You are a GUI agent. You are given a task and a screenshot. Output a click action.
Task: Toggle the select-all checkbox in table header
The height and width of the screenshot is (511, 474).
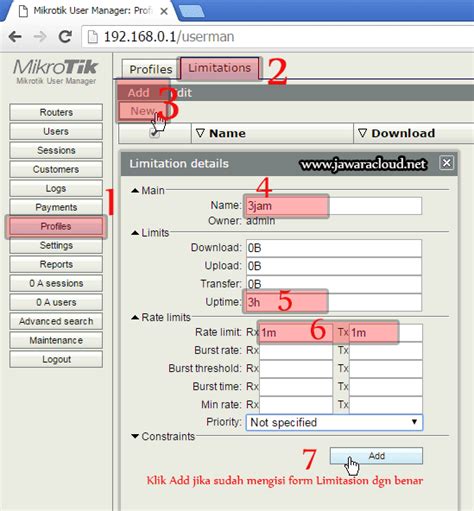coord(154,133)
